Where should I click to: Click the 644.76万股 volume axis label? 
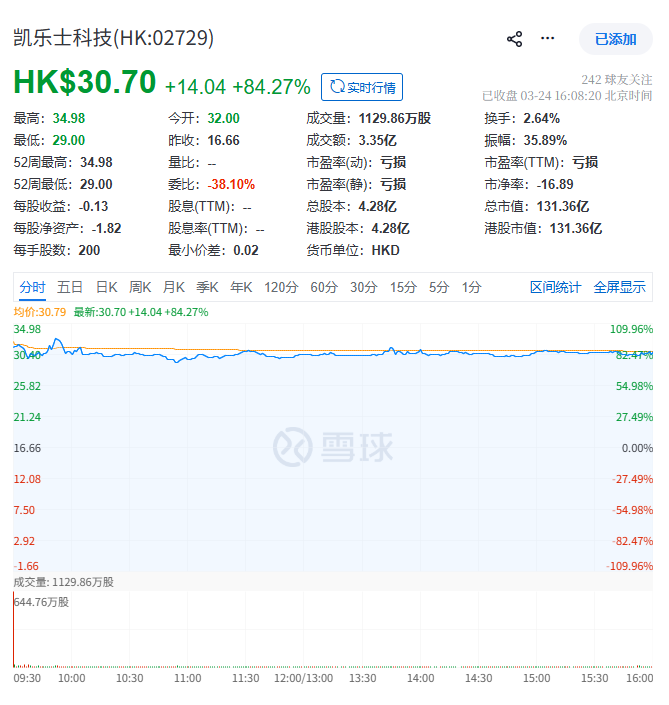point(41,602)
